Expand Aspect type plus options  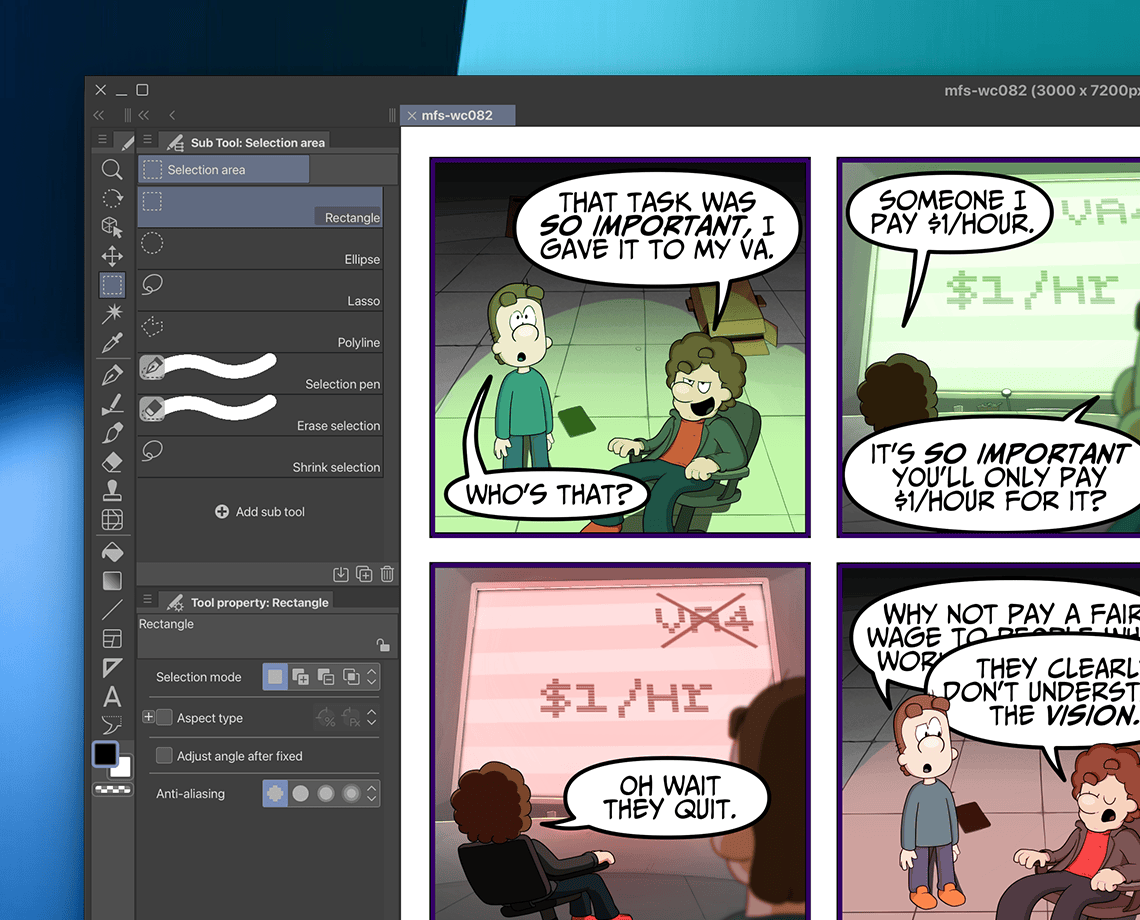tap(148, 717)
